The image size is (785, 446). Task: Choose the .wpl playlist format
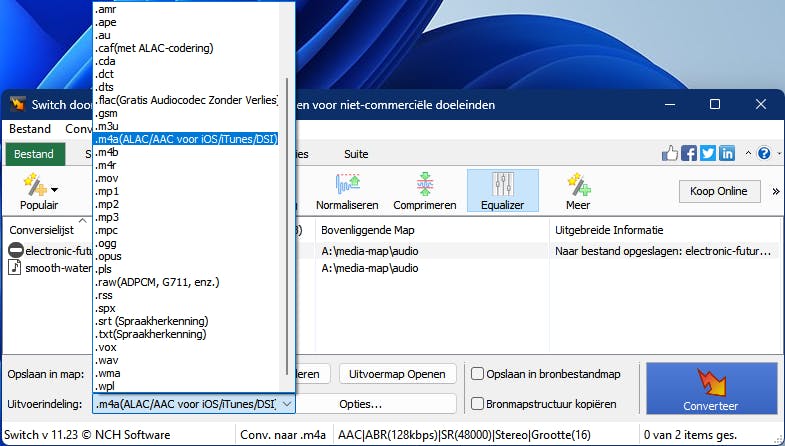(186, 386)
